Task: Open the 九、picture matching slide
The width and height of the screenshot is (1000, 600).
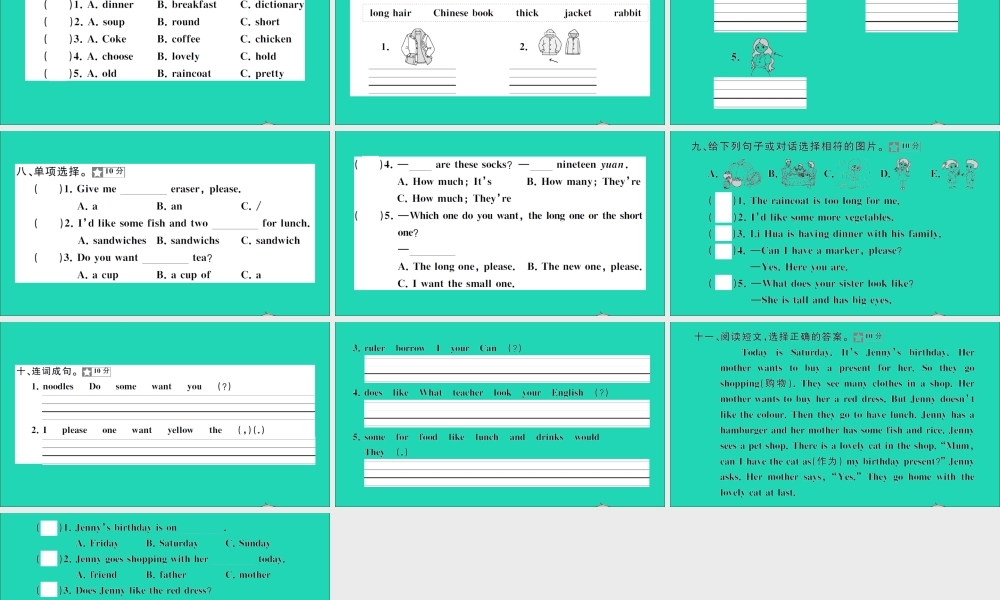Action: pos(835,223)
